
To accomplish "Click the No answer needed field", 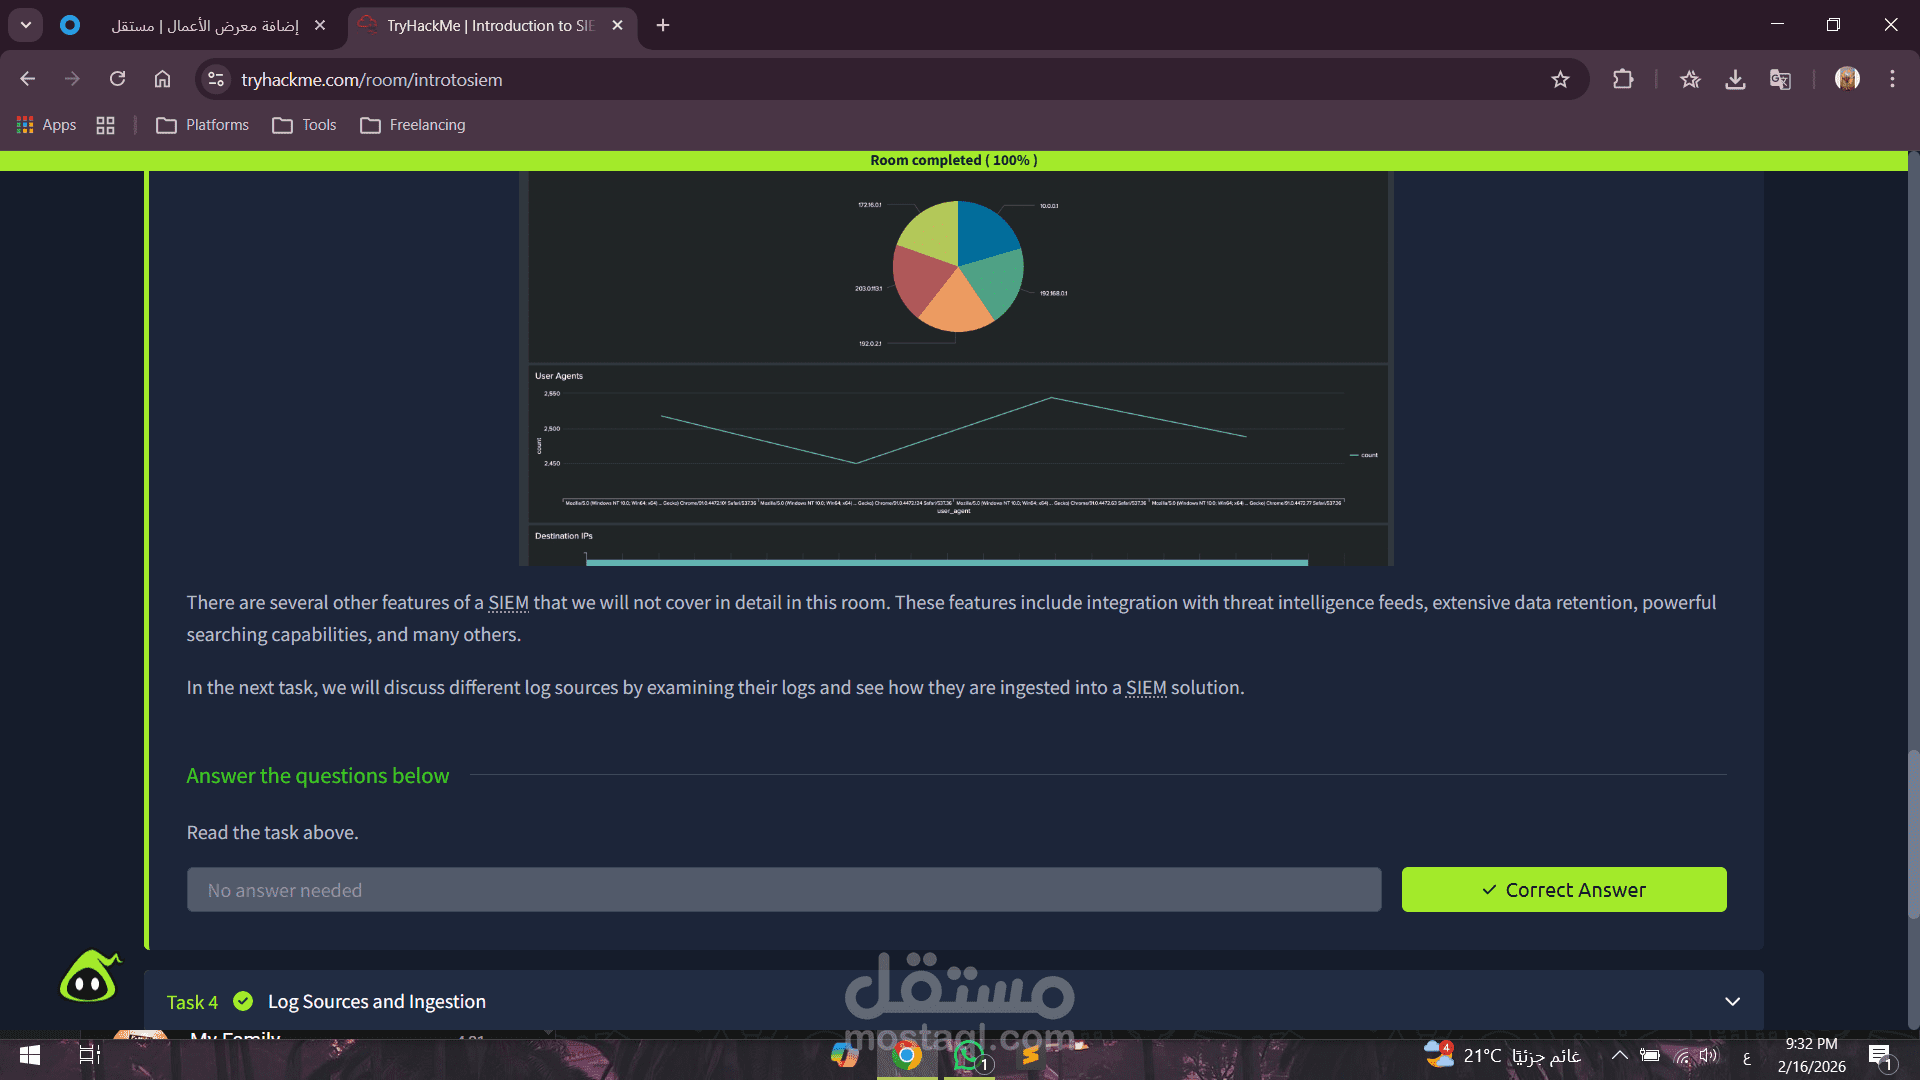I will tap(783, 890).
